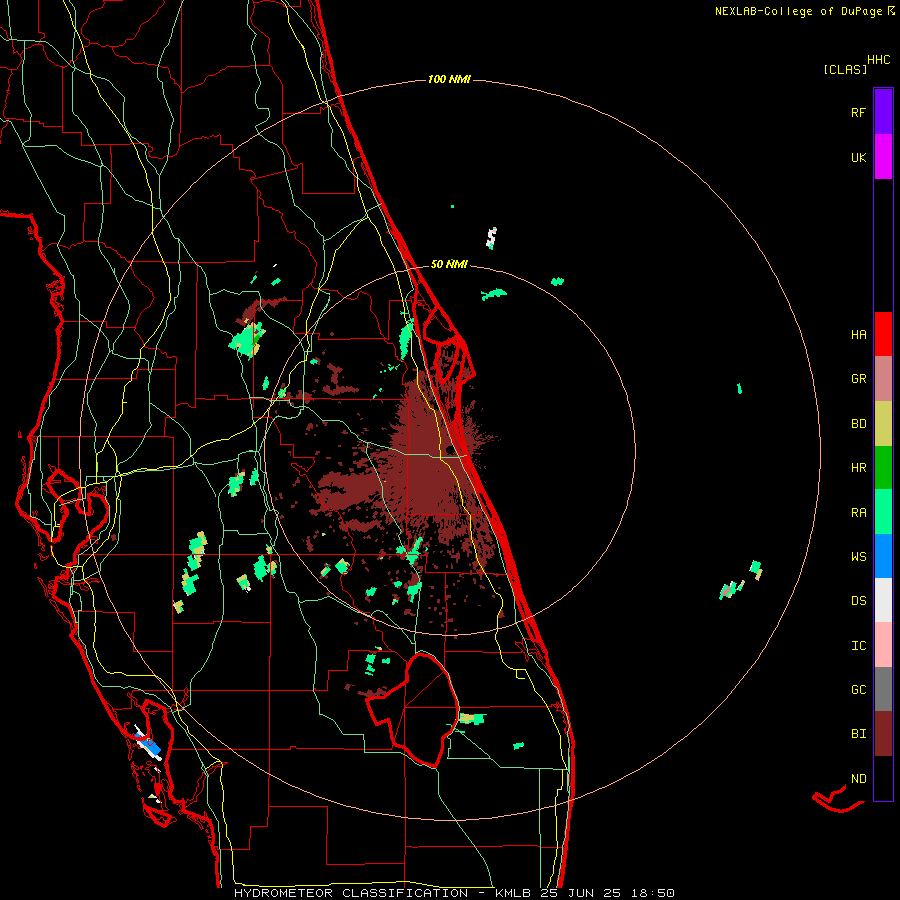Click the 'BI' legend label

pos(858,734)
